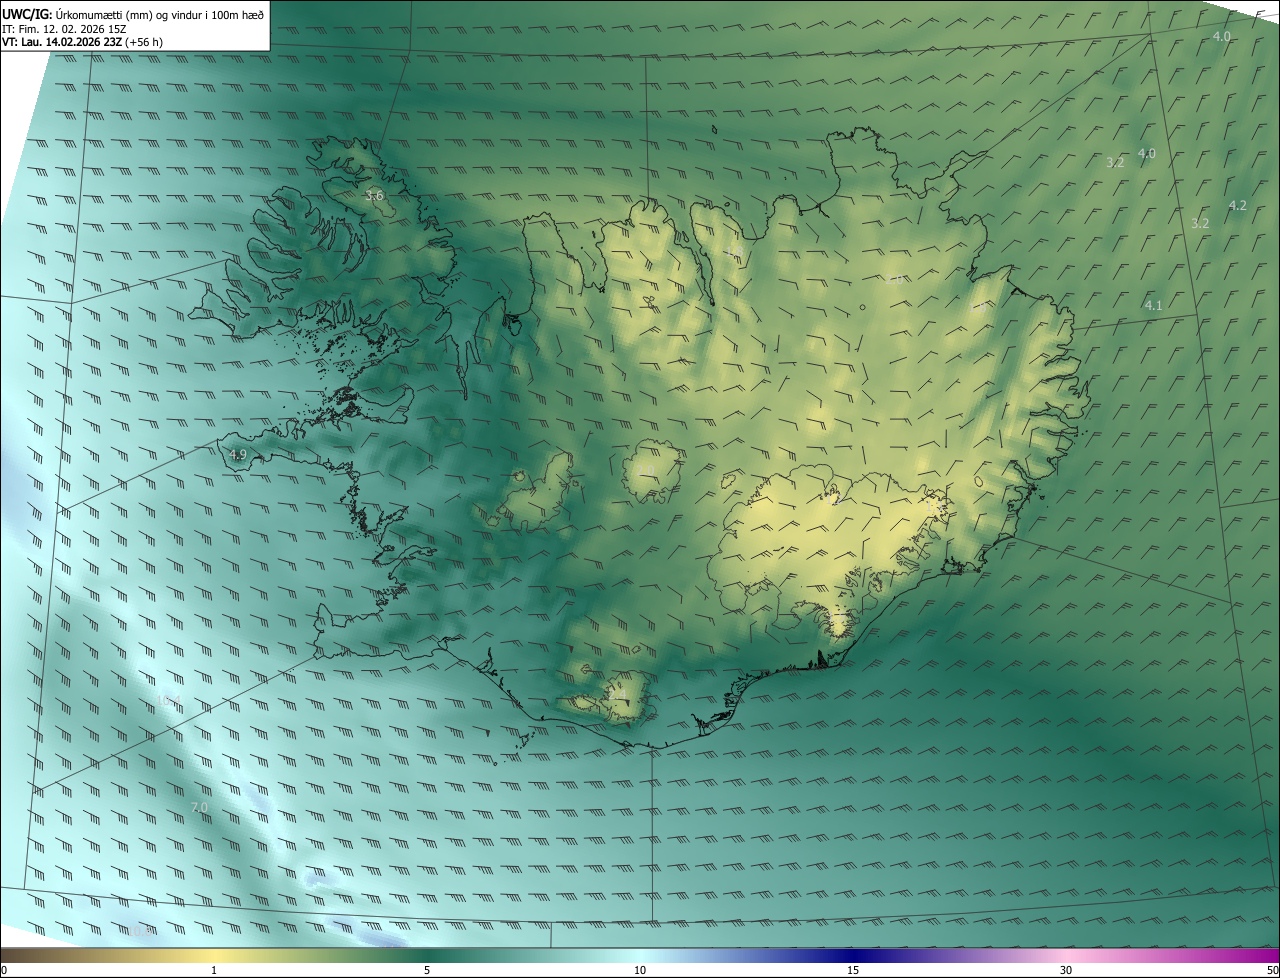Select the 4.2 value over the northeast sea

pyautogui.click(x=1237, y=205)
